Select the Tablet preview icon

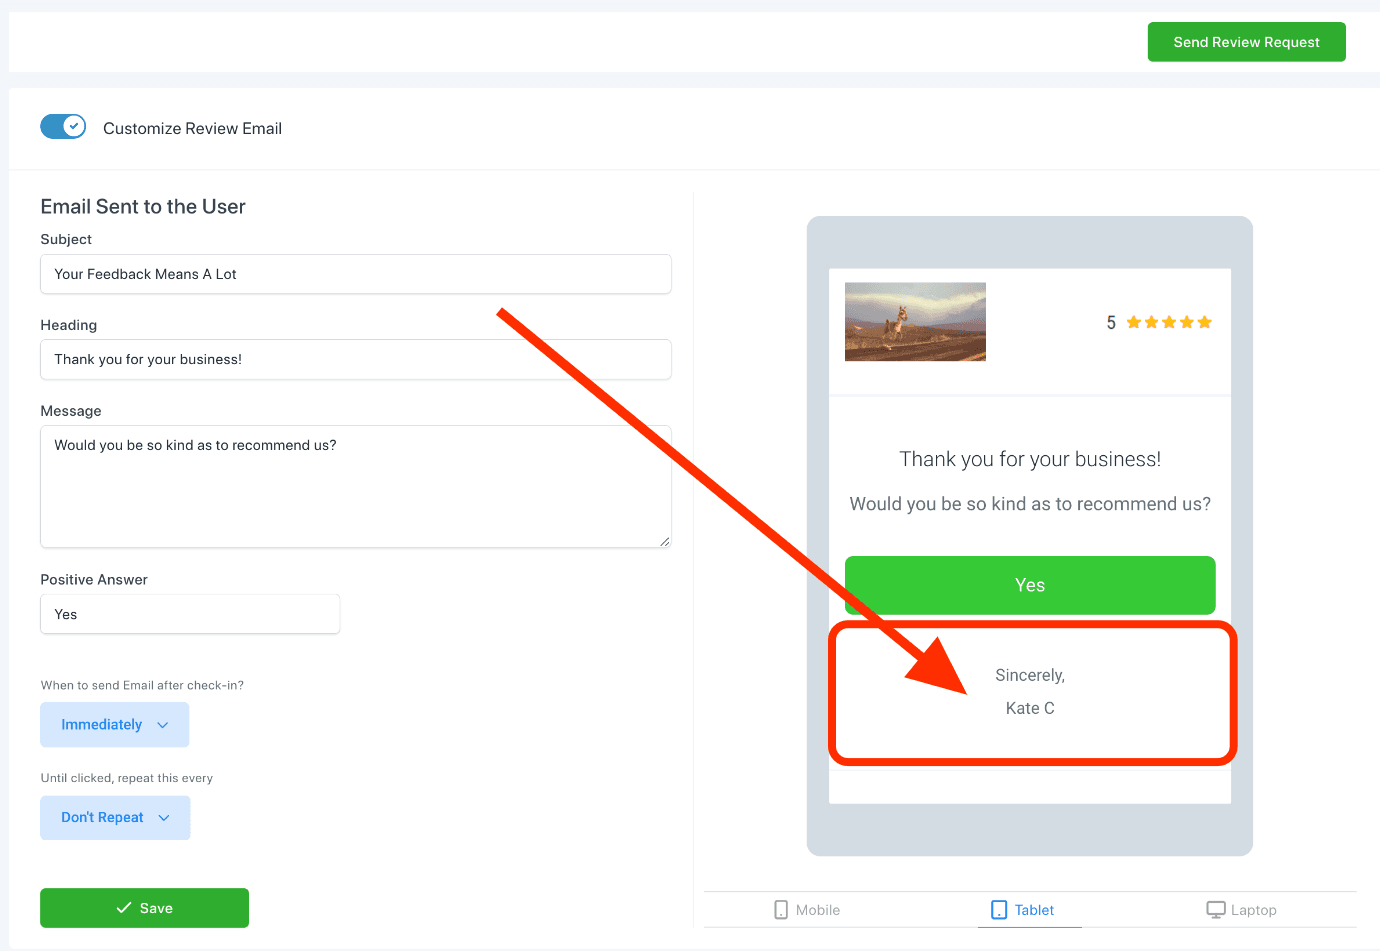[997, 909]
